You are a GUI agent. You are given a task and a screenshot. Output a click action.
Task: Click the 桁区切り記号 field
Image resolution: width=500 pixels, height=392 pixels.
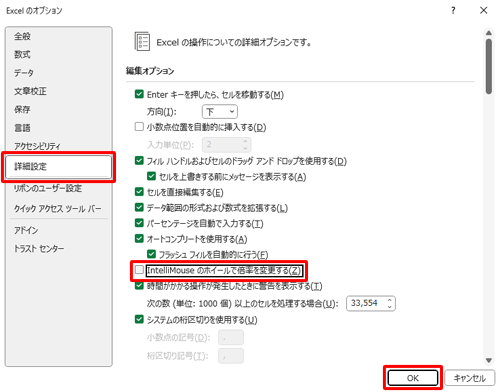click(x=231, y=356)
